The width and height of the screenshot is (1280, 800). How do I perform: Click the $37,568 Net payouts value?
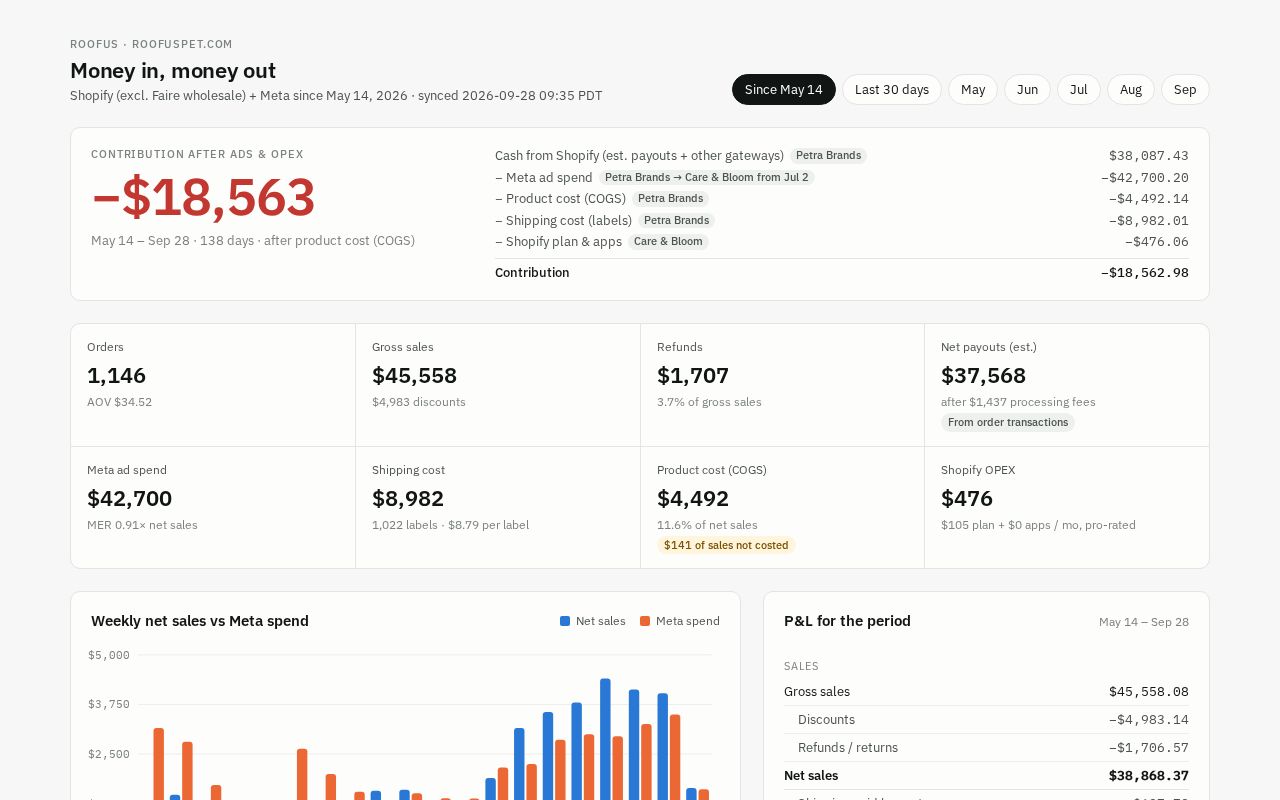click(983, 376)
